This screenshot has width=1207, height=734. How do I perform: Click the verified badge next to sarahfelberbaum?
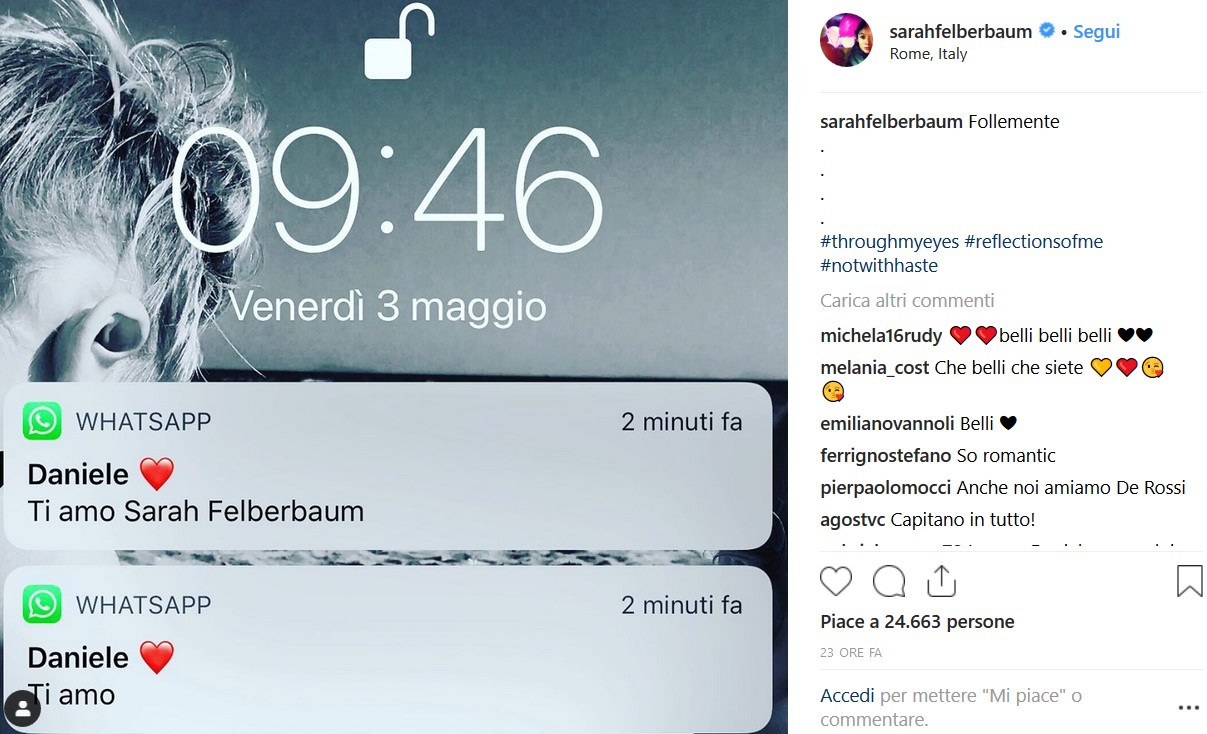tap(1047, 31)
